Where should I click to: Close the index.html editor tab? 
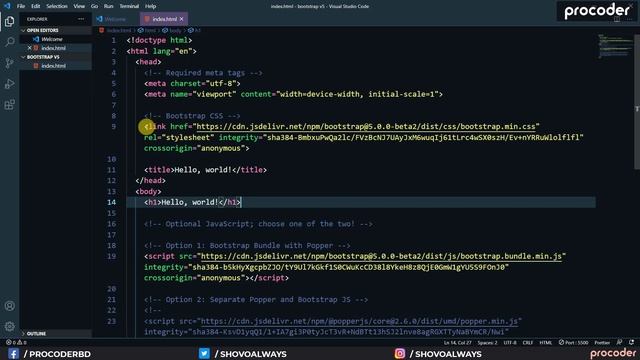182,19
